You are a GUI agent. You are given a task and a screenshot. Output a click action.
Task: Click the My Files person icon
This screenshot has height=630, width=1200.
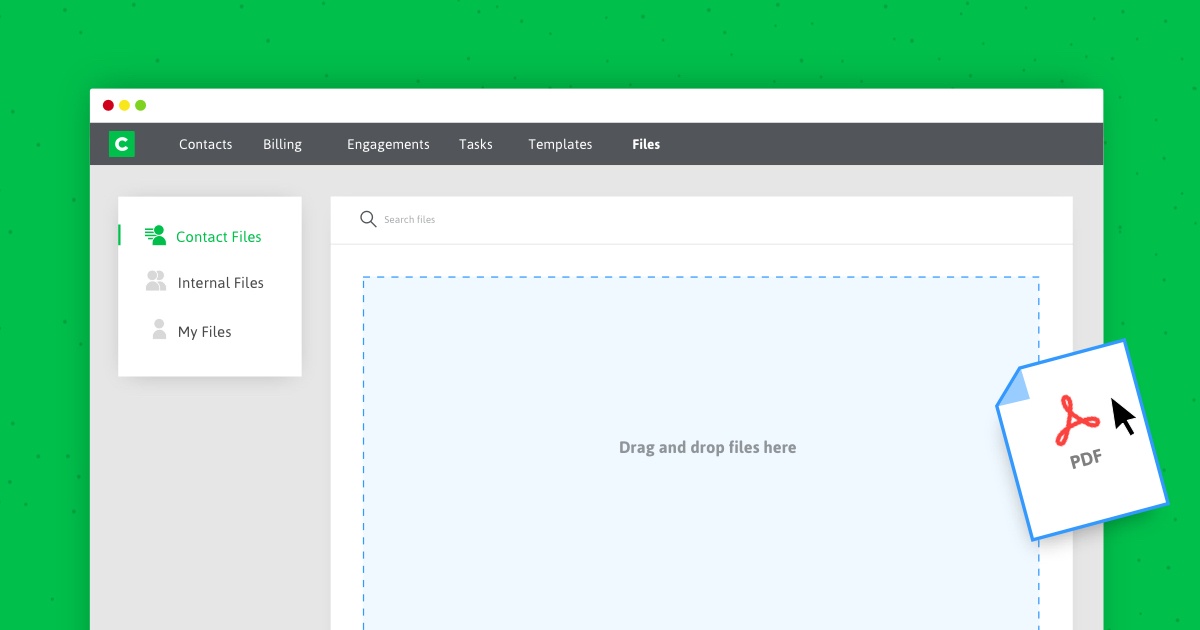click(x=159, y=330)
